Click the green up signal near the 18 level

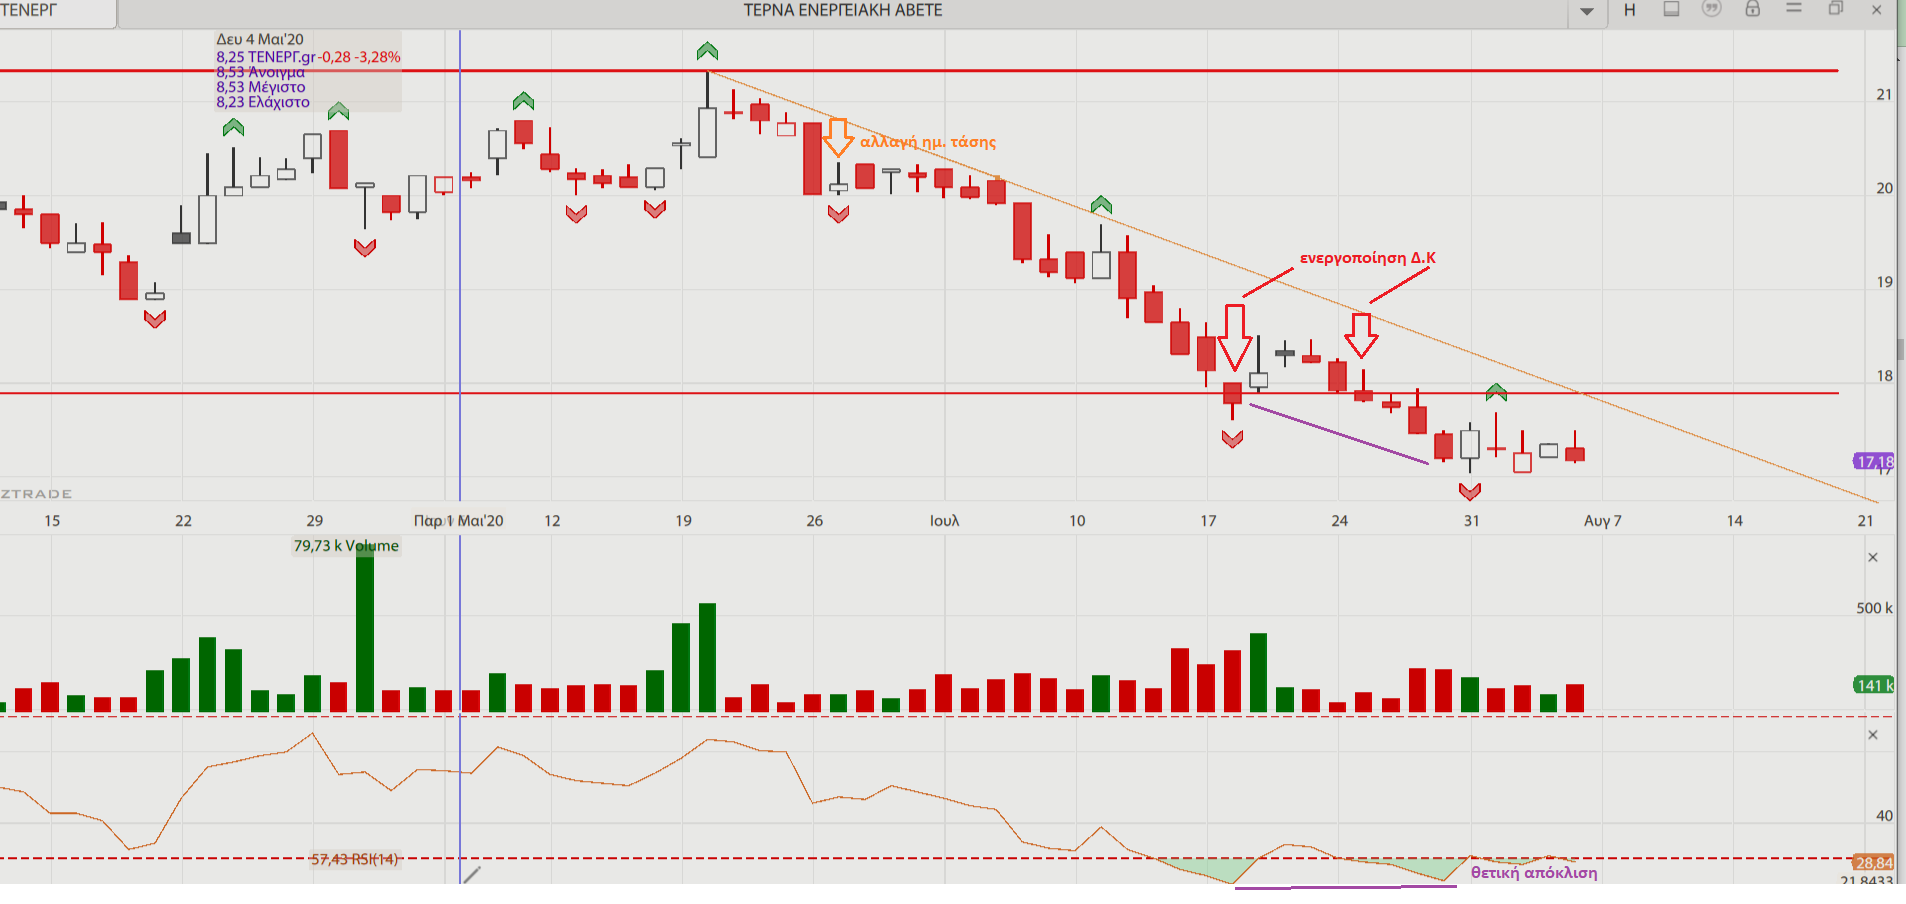click(x=1496, y=391)
